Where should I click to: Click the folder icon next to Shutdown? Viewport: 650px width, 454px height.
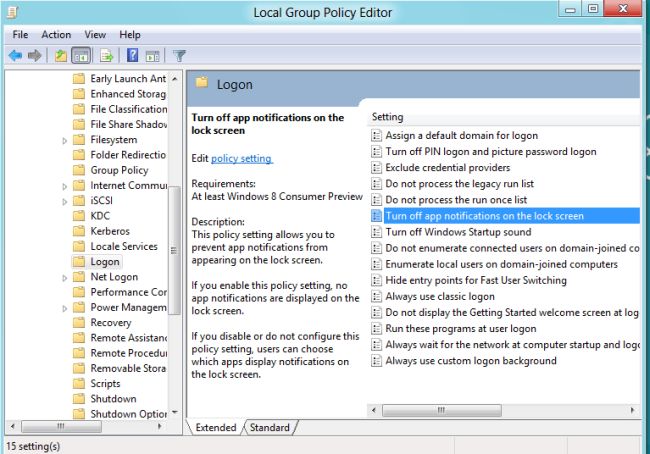pyautogui.click(x=79, y=398)
